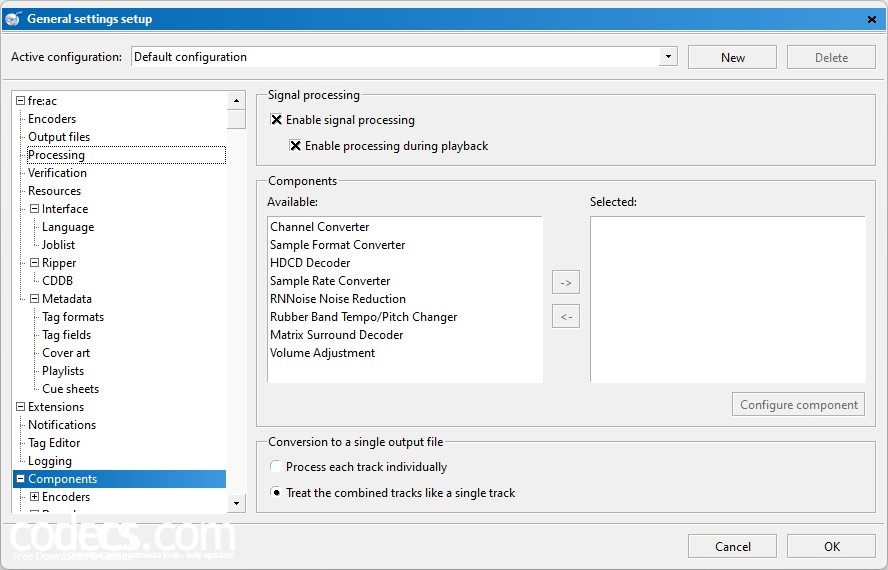Expand the Encoders node under Components
The width and height of the screenshot is (888, 570).
35,496
